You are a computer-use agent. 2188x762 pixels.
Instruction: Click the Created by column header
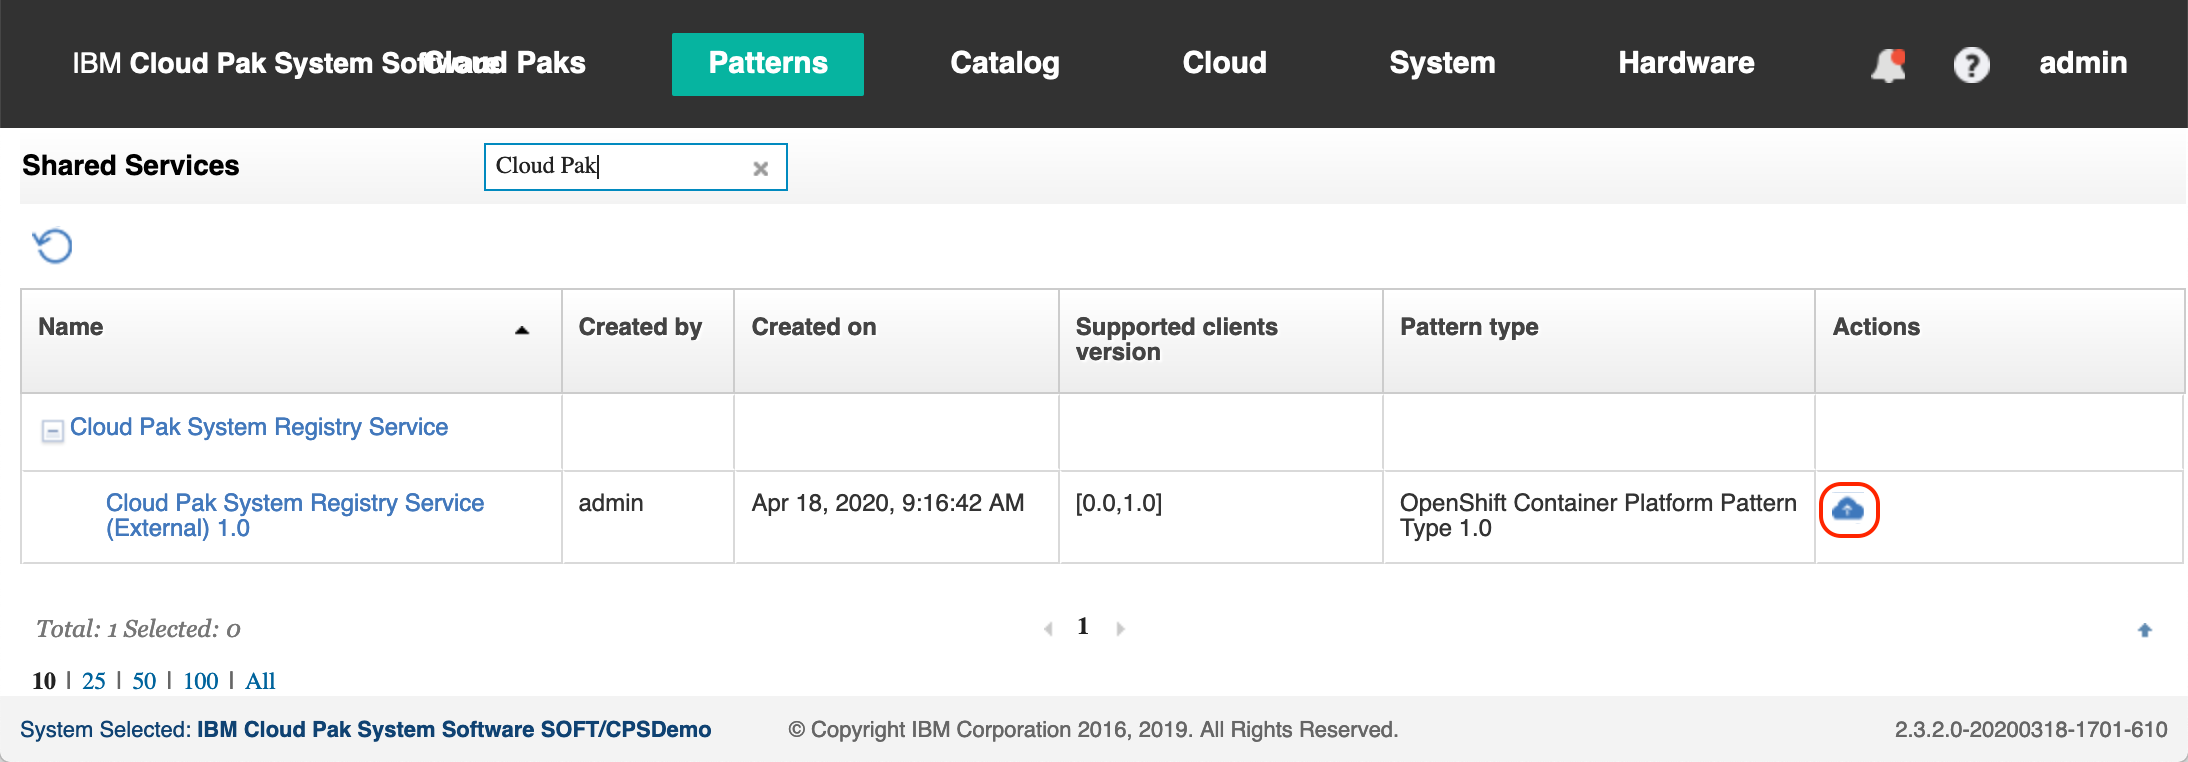(x=648, y=341)
